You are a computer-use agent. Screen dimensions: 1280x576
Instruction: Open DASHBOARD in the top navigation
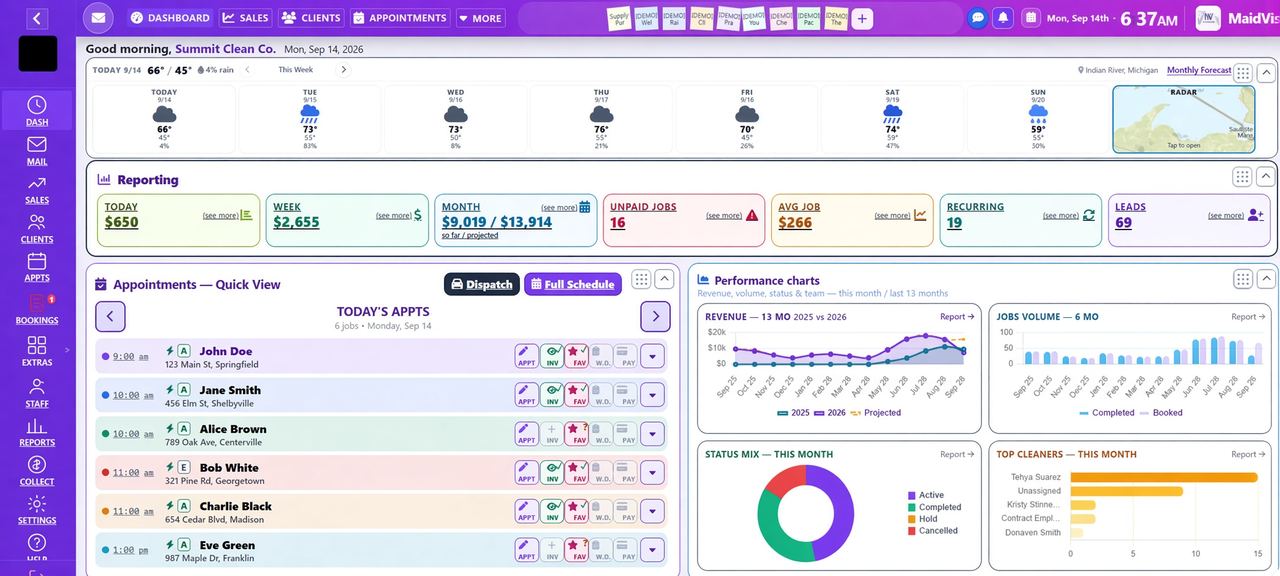point(170,18)
